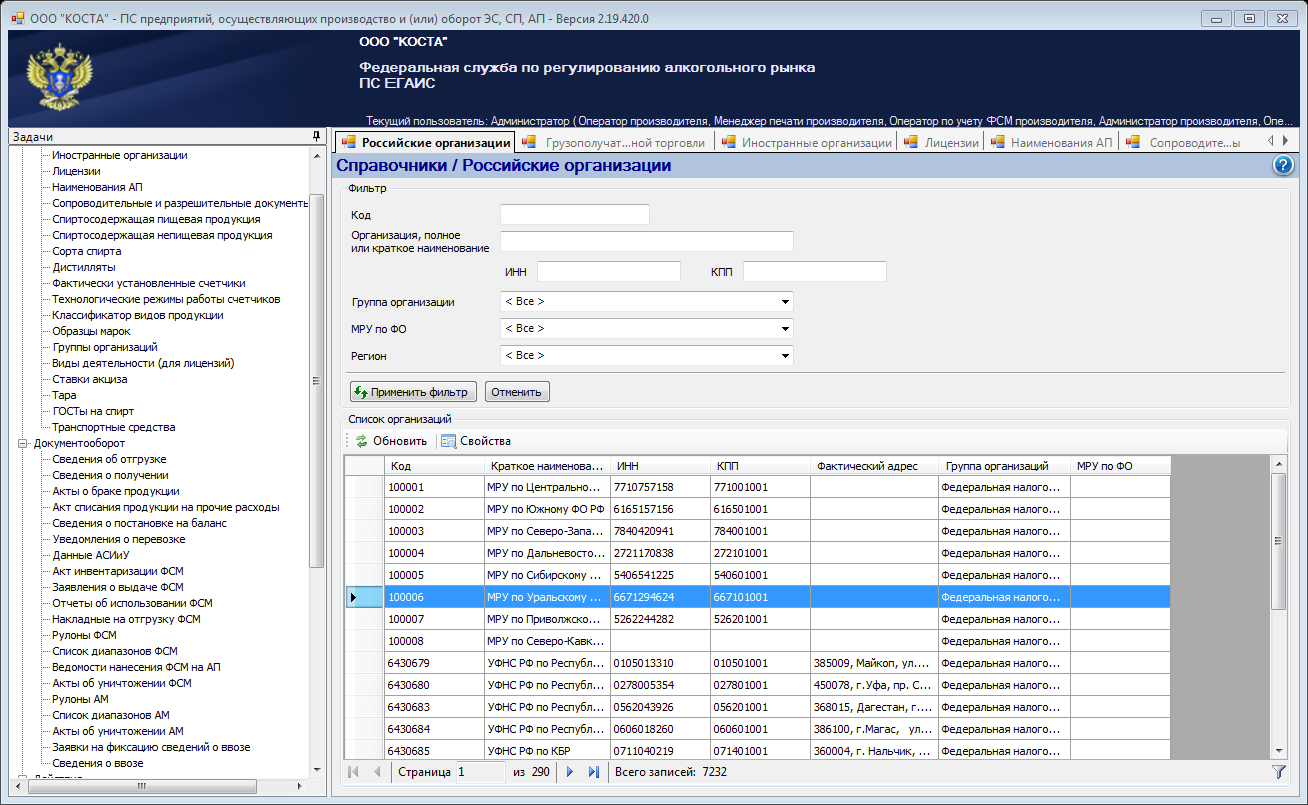Switch to Грузополучат...ной торговли tab
The width and height of the screenshot is (1308, 805).
[615, 143]
